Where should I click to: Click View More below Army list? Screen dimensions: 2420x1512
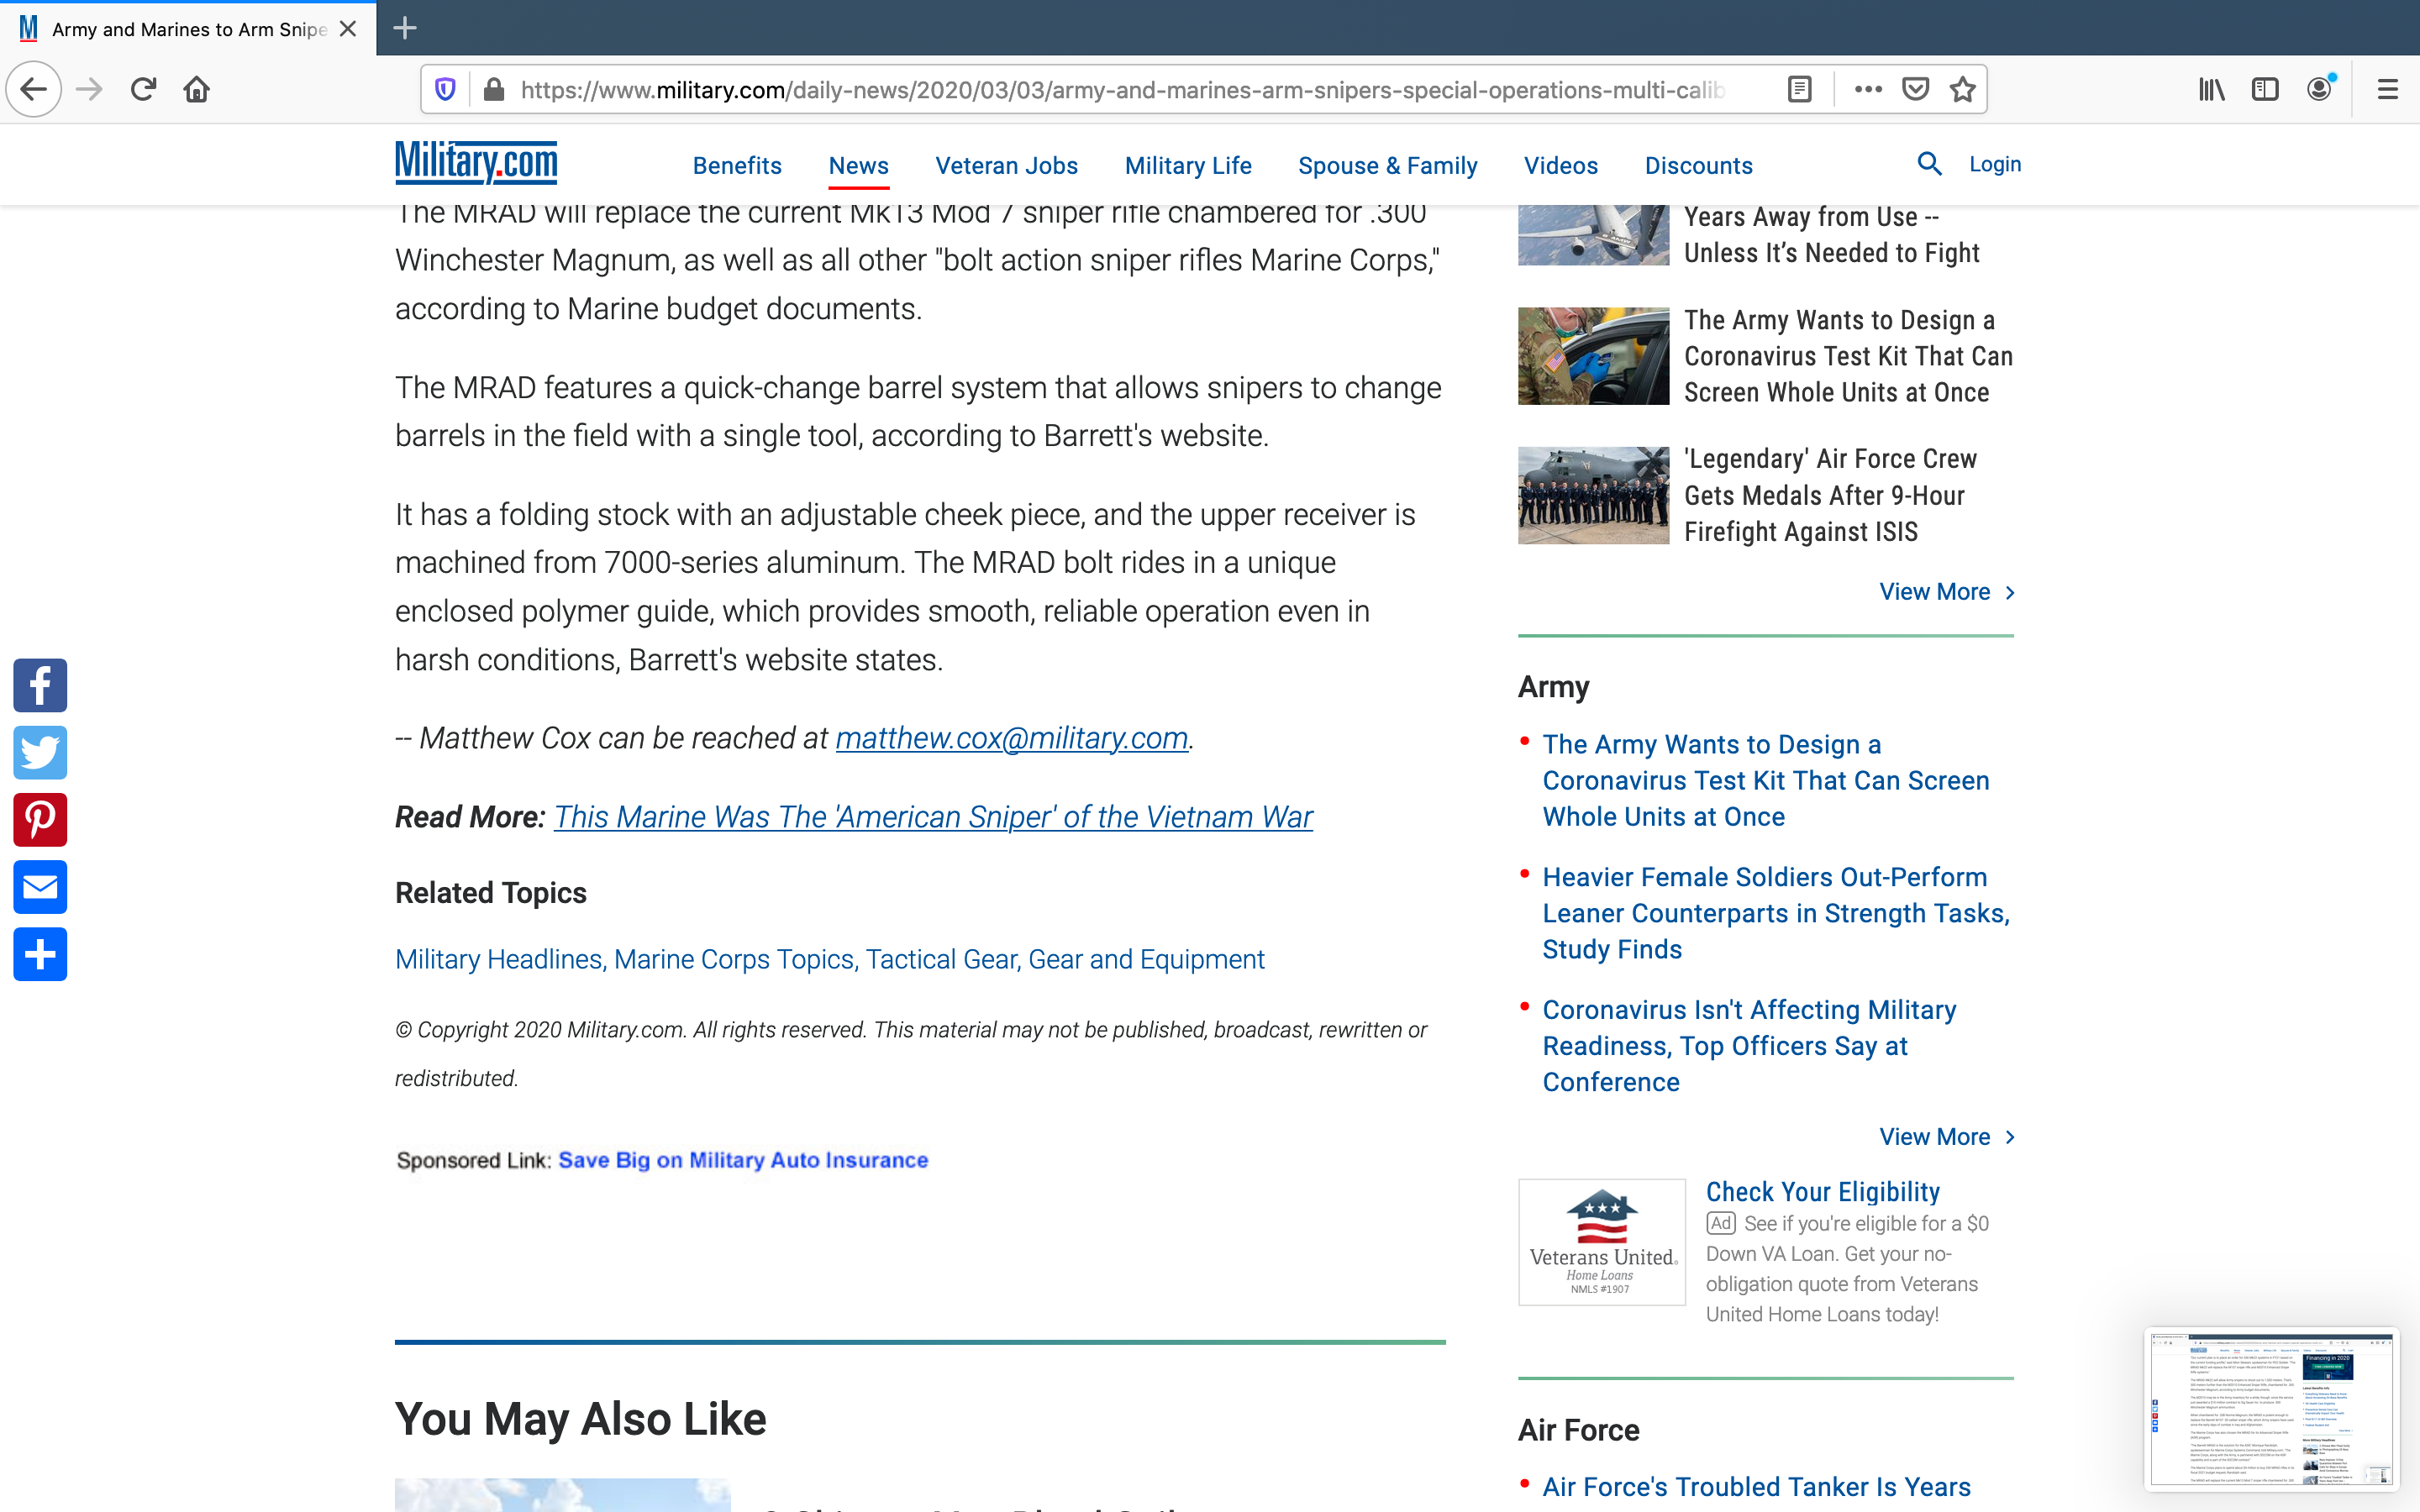tap(1946, 1137)
